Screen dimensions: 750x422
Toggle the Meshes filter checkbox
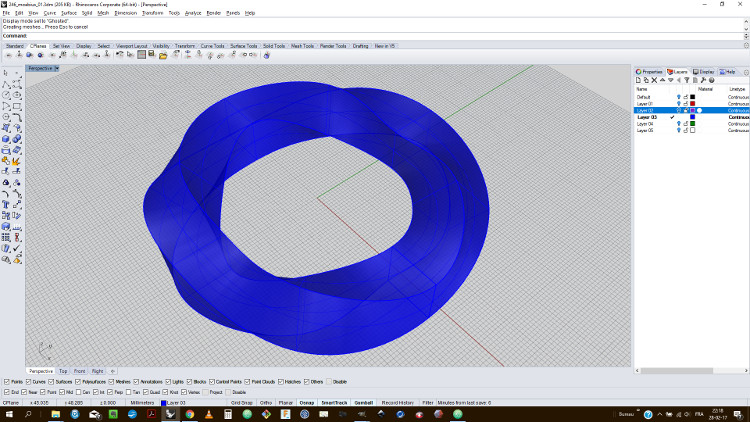pyautogui.click(x=111, y=382)
